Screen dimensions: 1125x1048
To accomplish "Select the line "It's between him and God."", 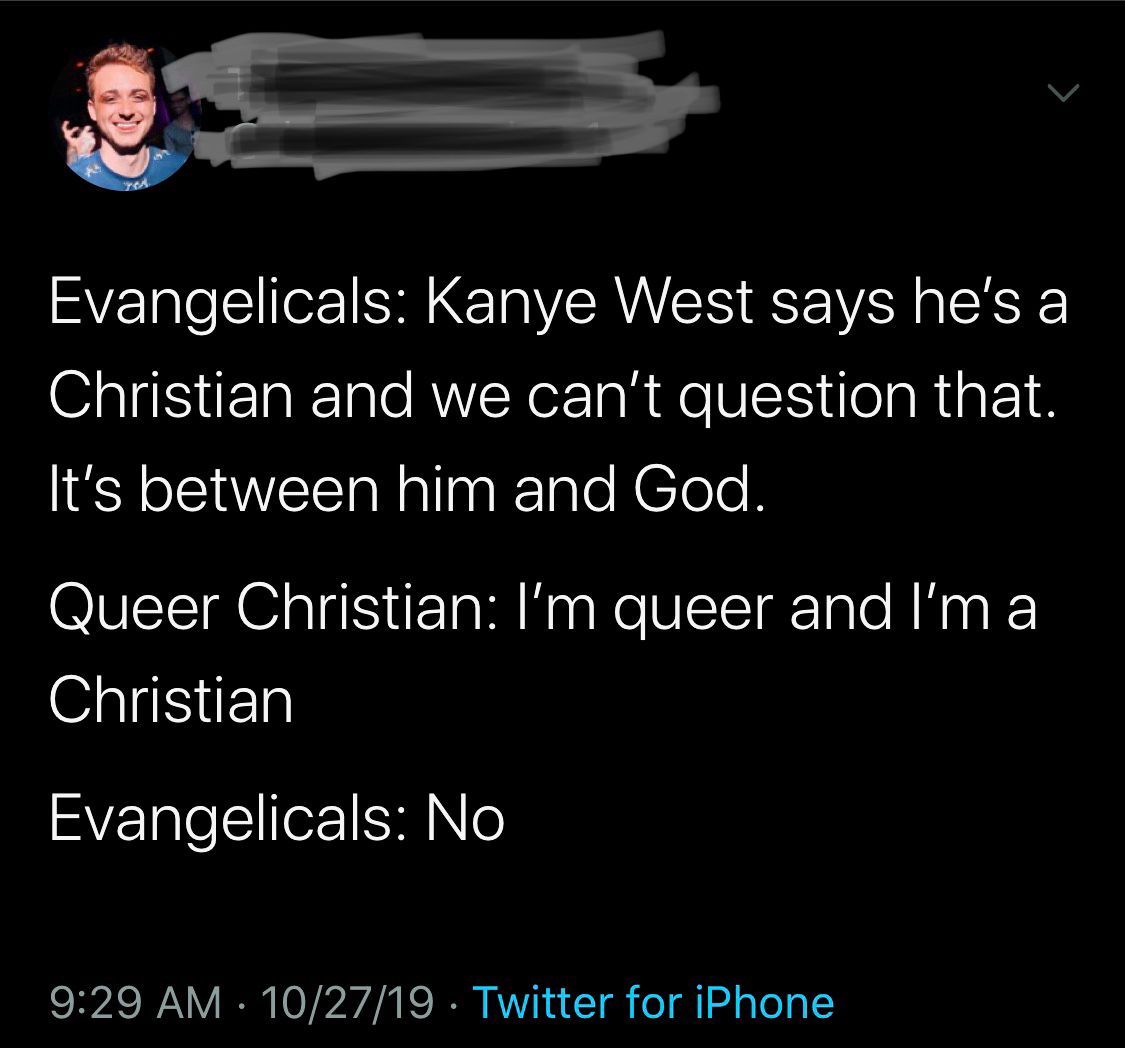I will click(408, 488).
